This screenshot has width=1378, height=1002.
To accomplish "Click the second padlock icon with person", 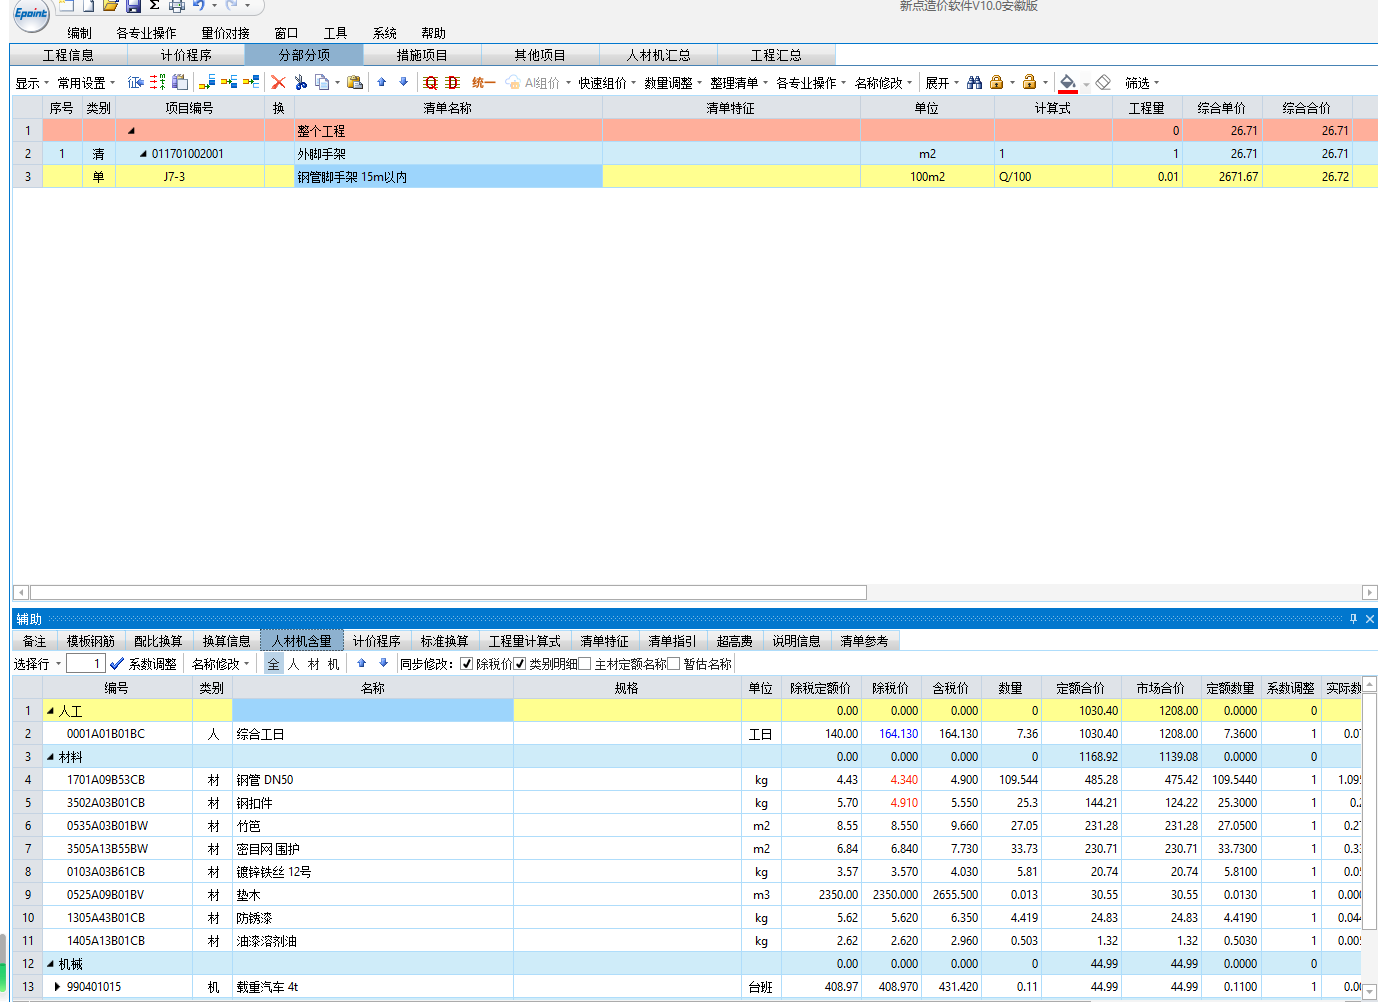I will point(1029,83).
